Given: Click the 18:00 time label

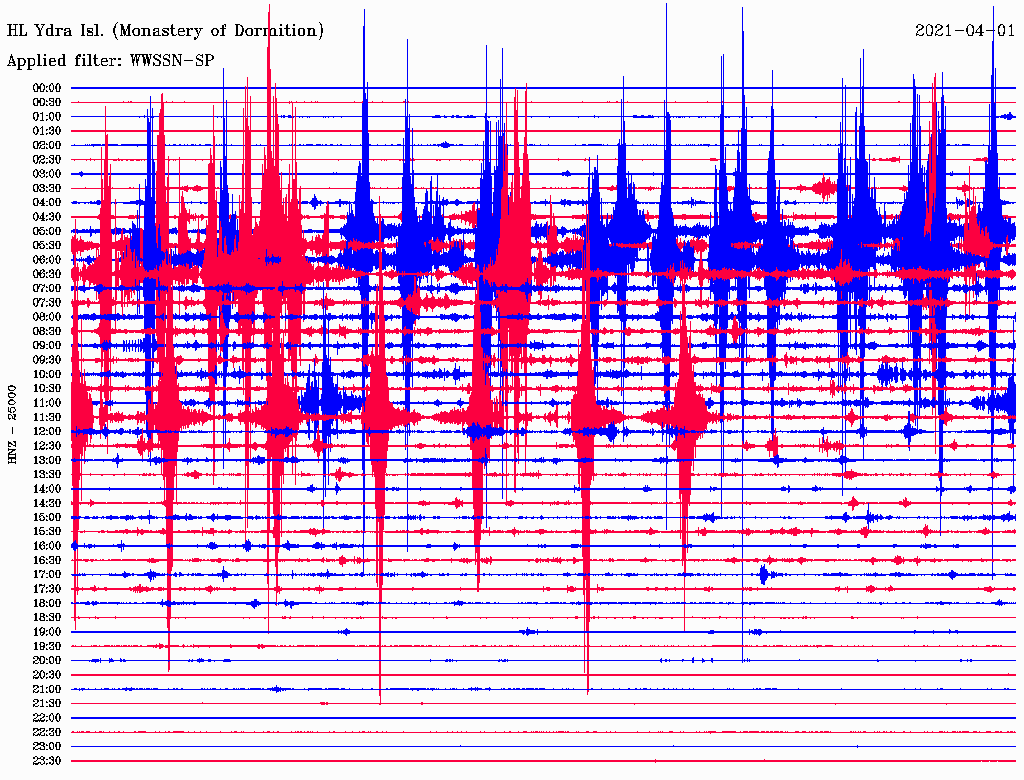Looking at the screenshot, I should 47,604.
